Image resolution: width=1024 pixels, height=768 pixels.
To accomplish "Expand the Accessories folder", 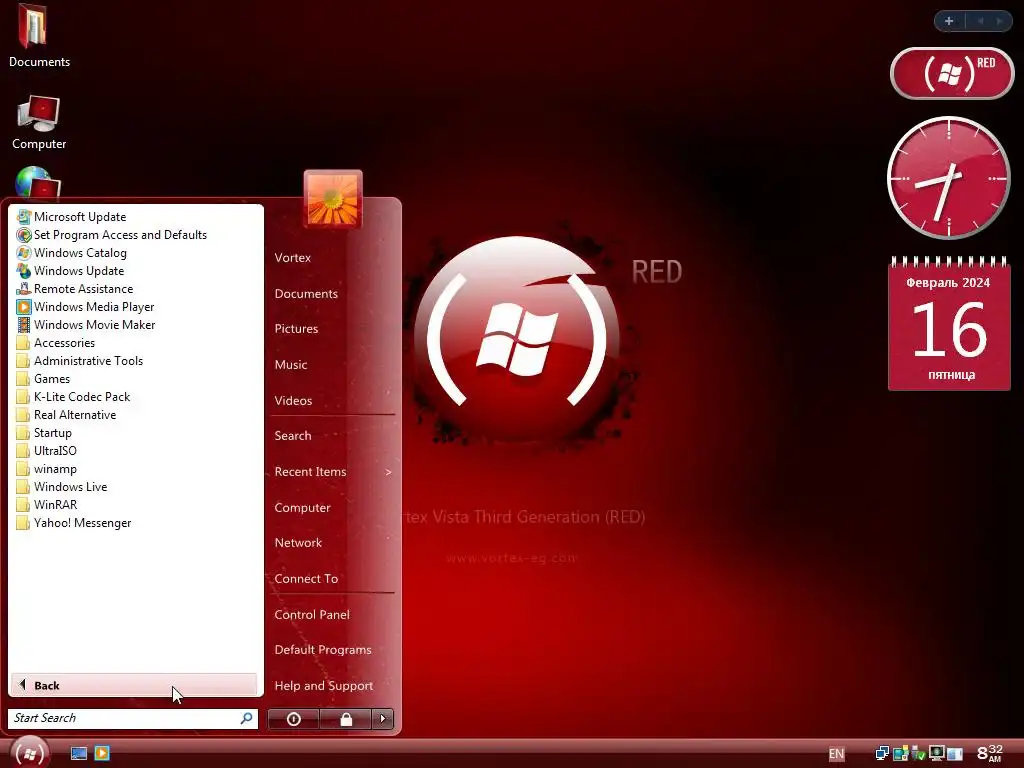I will (x=56, y=343).
